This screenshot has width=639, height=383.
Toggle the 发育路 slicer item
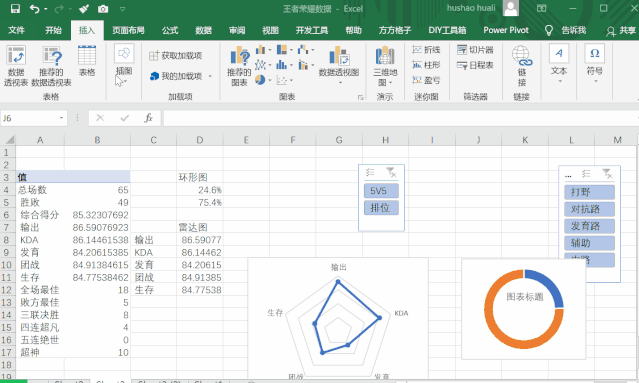pos(589,226)
